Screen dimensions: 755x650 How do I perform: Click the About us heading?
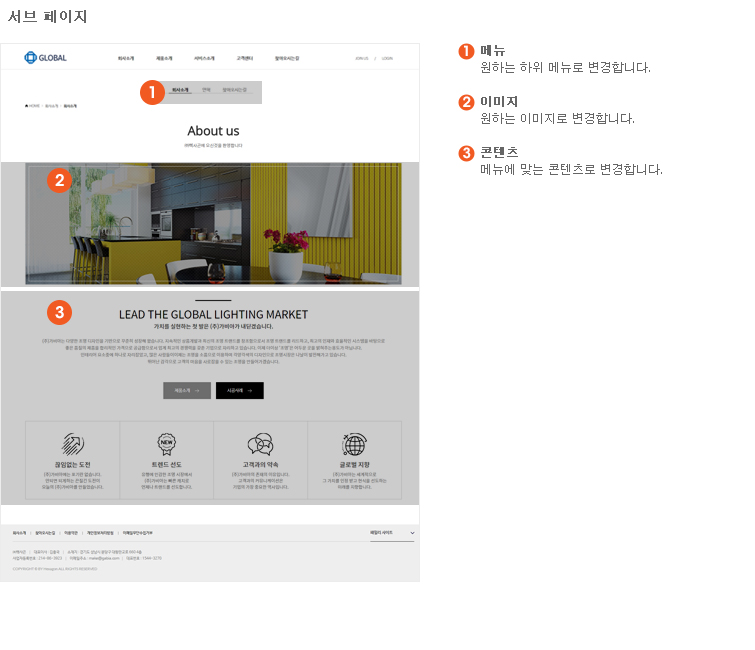coord(213,131)
